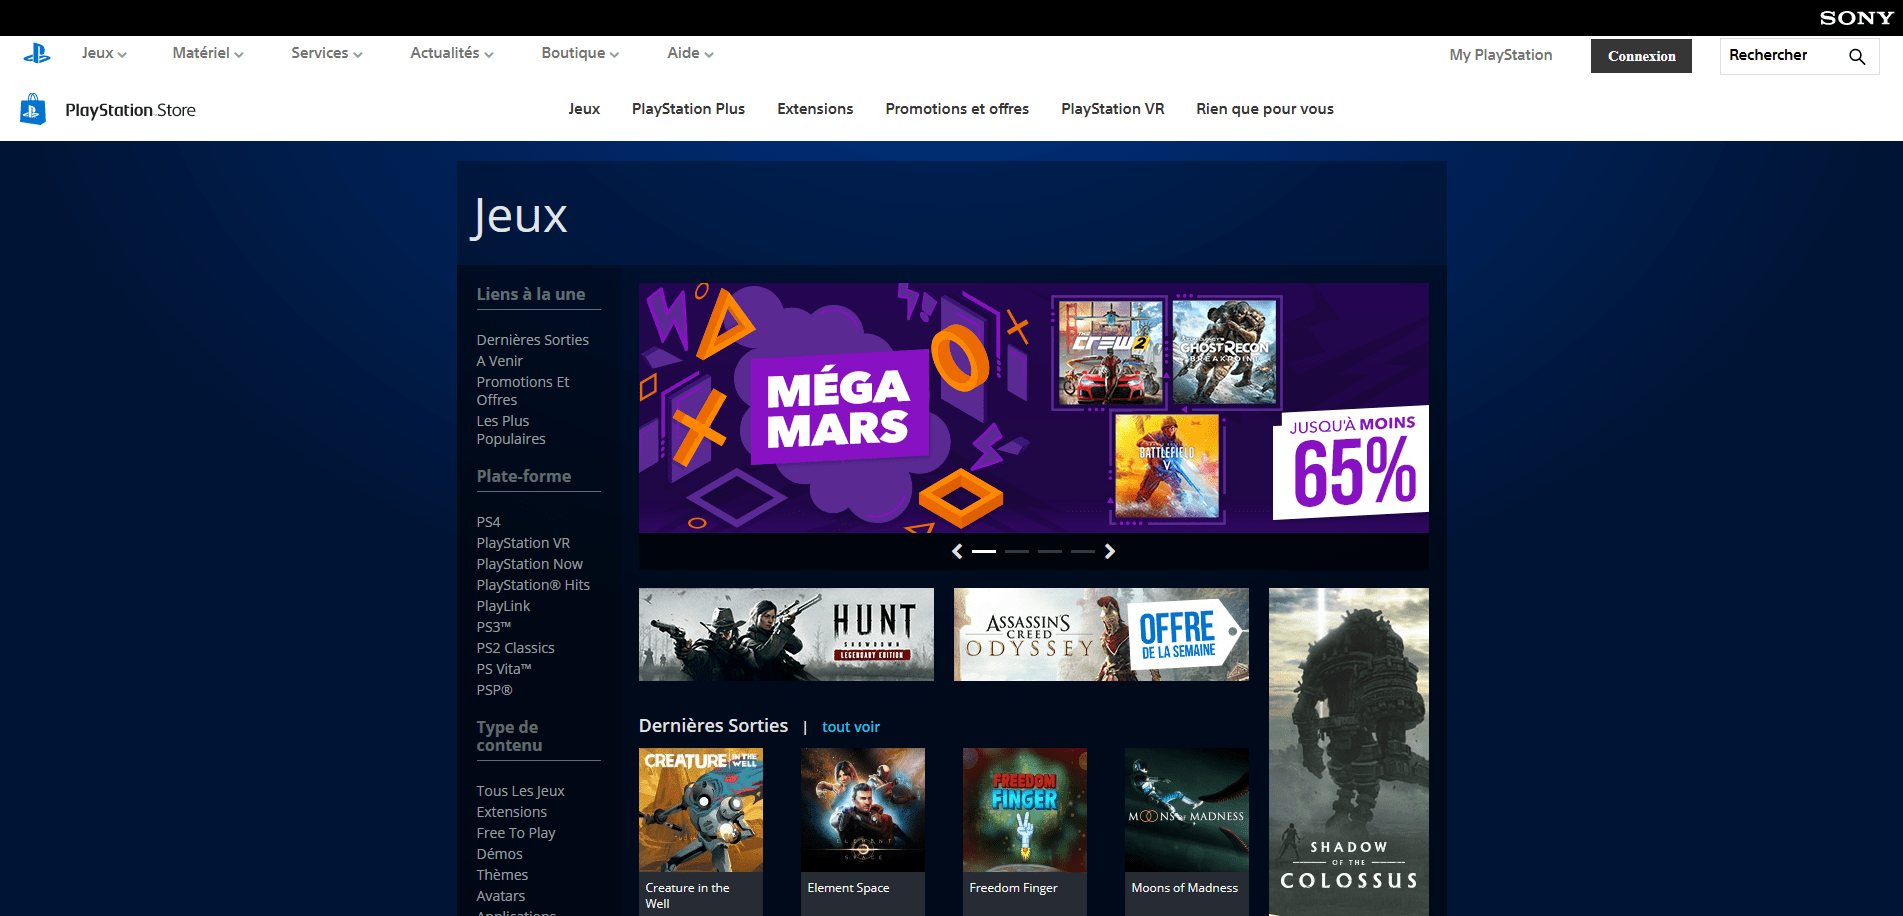1903x916 pixels.
Task: Filter by PS Vita™ platform
Action: pyautogui.click(x=504, y=669)
